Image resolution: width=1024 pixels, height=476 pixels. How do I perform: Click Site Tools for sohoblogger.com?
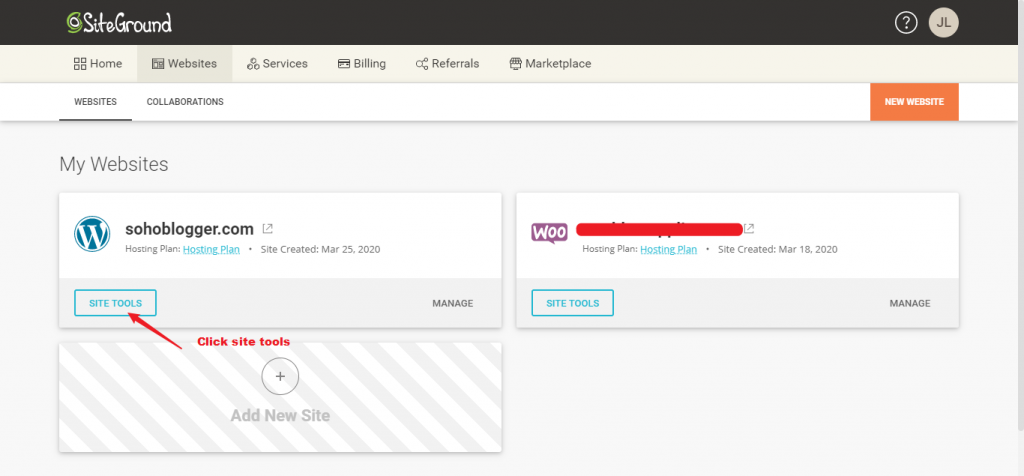[x=115, y=303]
